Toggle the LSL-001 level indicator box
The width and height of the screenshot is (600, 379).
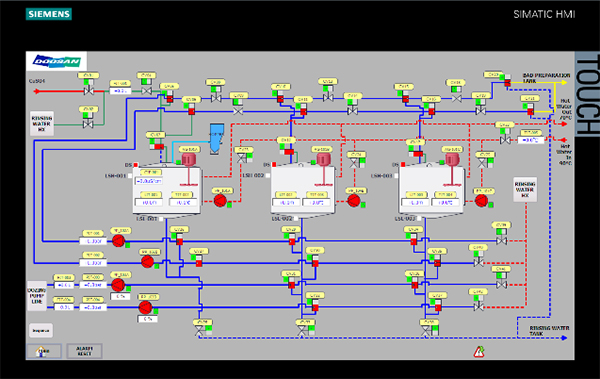pos(161,219)
